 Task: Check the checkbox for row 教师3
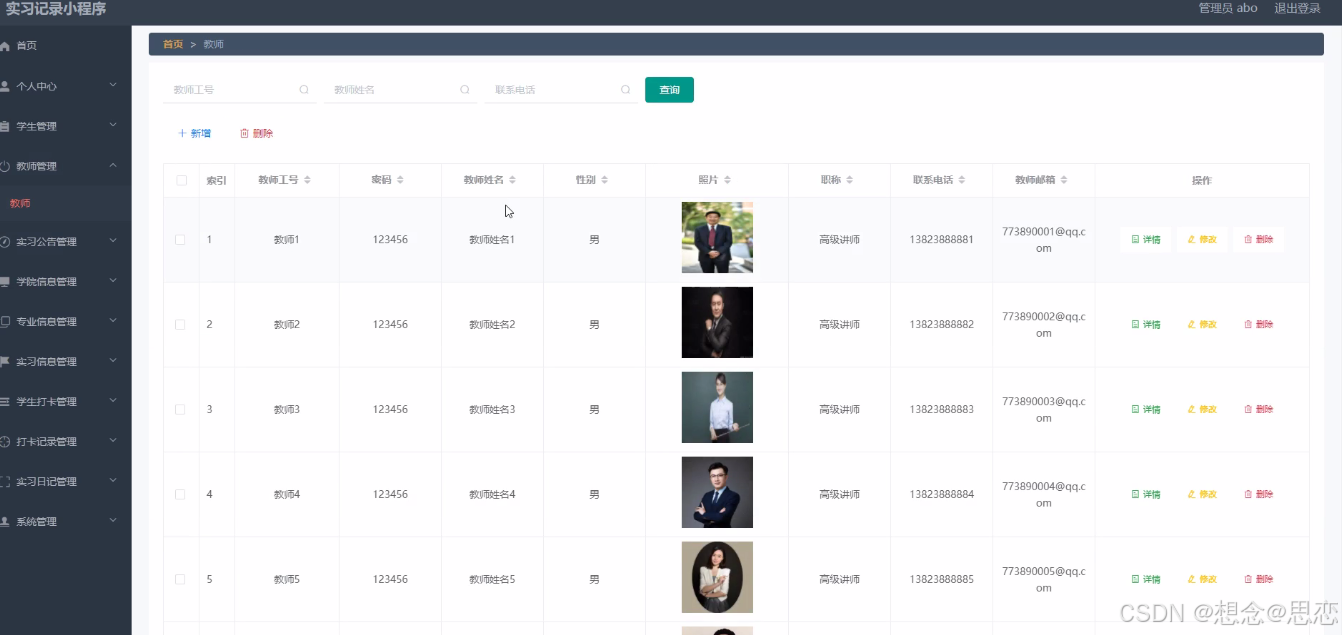pos(180,410)
